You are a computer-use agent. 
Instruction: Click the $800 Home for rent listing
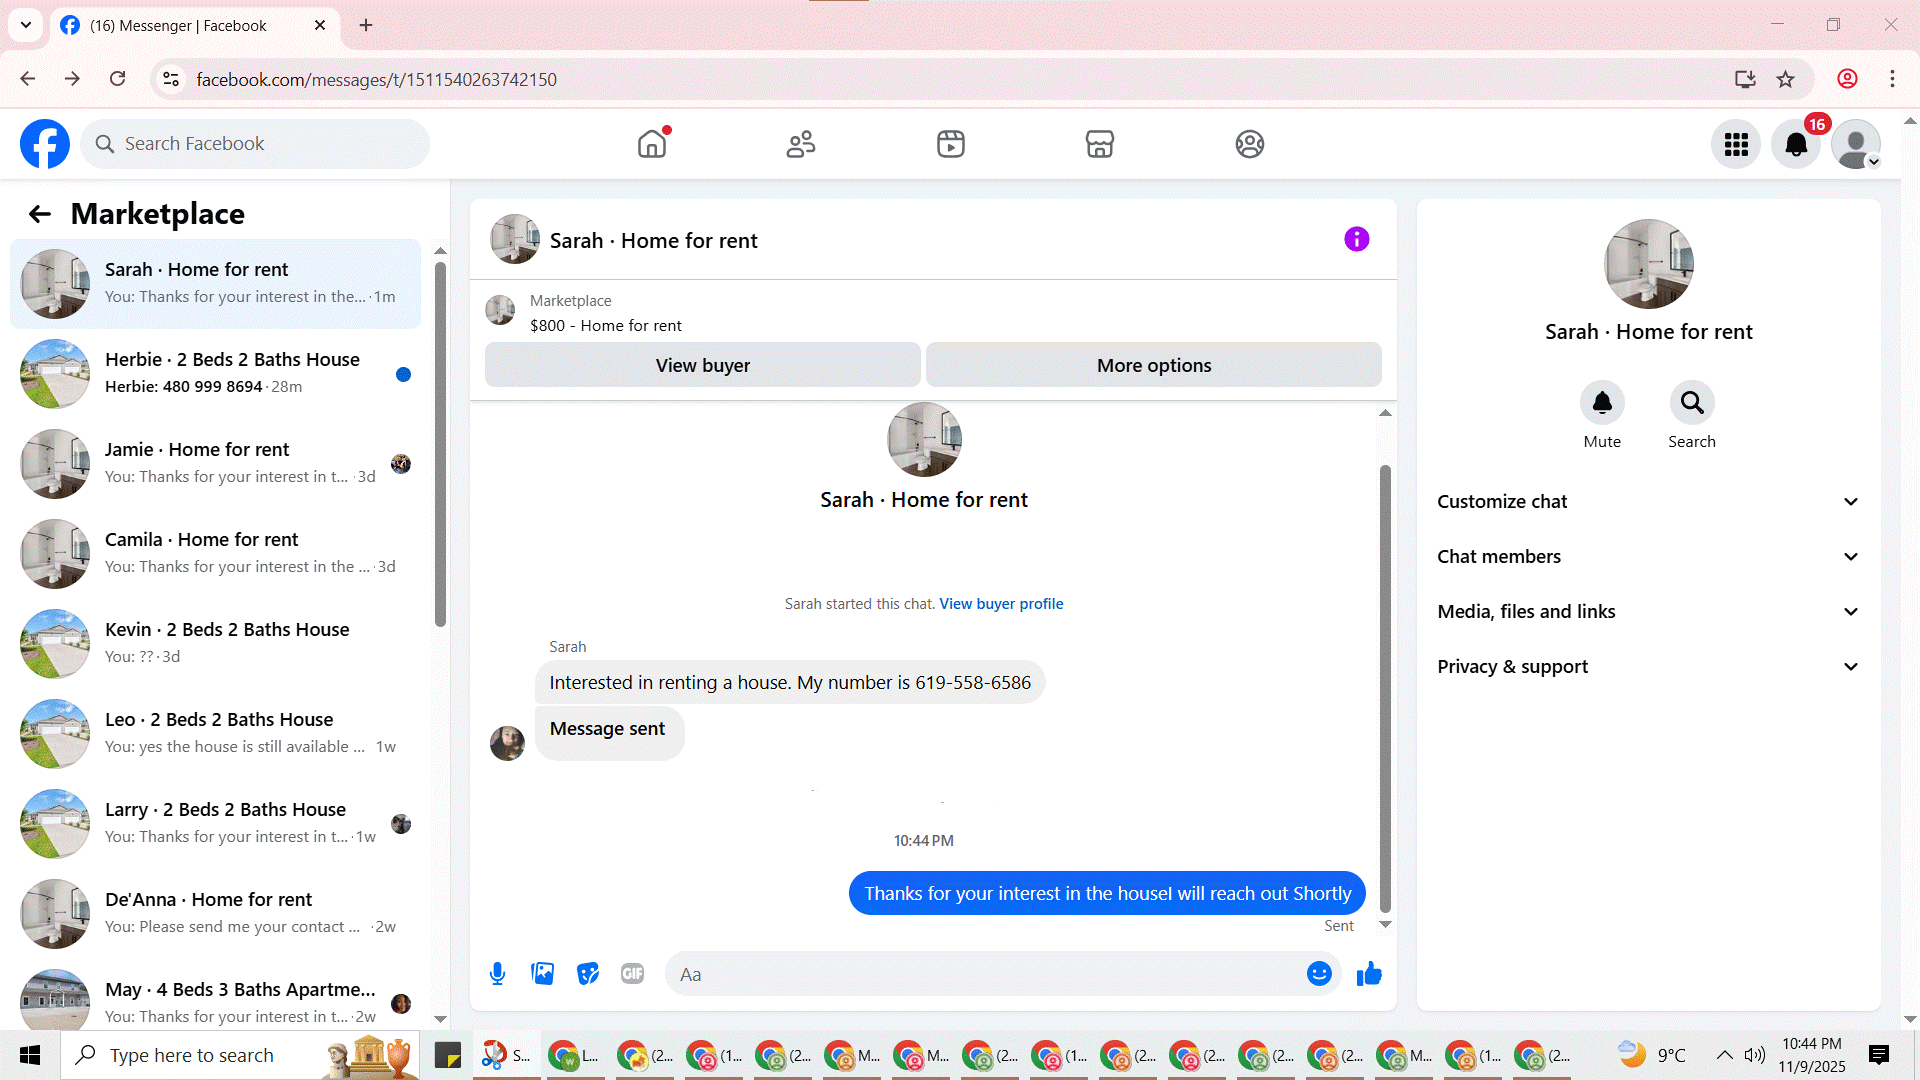[x=605, y=326]
